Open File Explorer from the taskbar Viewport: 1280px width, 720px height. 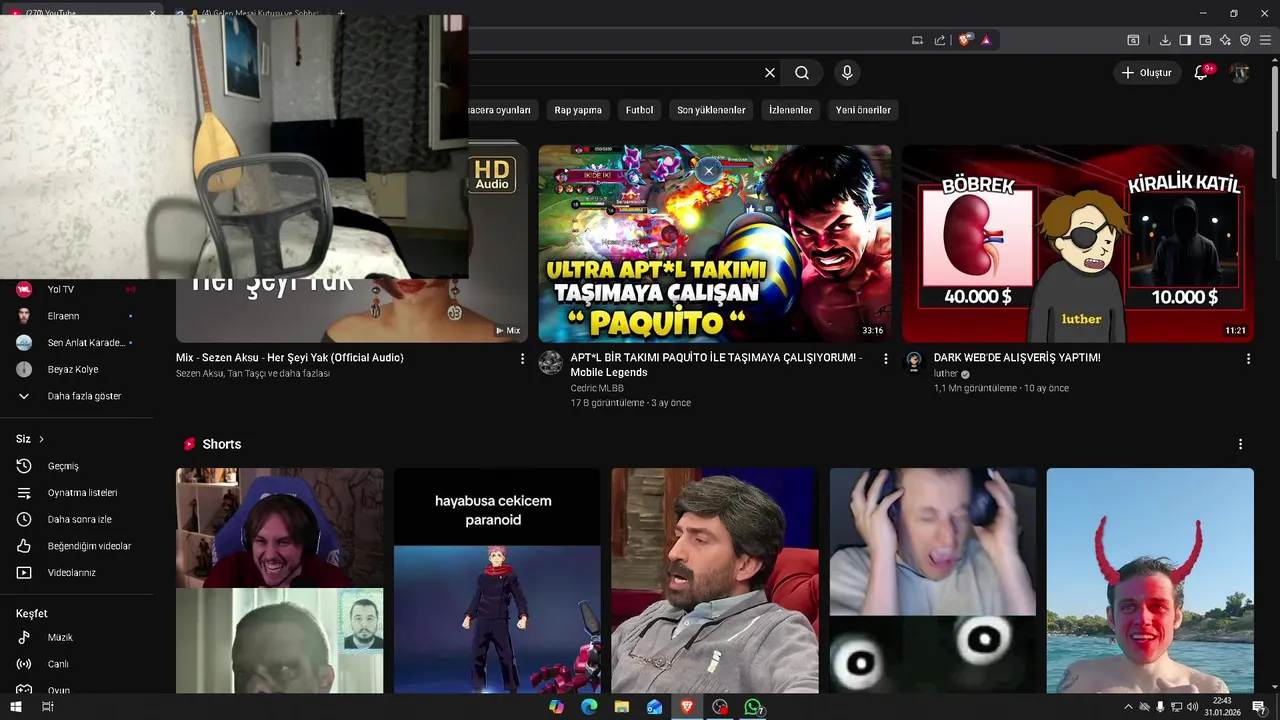click(622, 707)
